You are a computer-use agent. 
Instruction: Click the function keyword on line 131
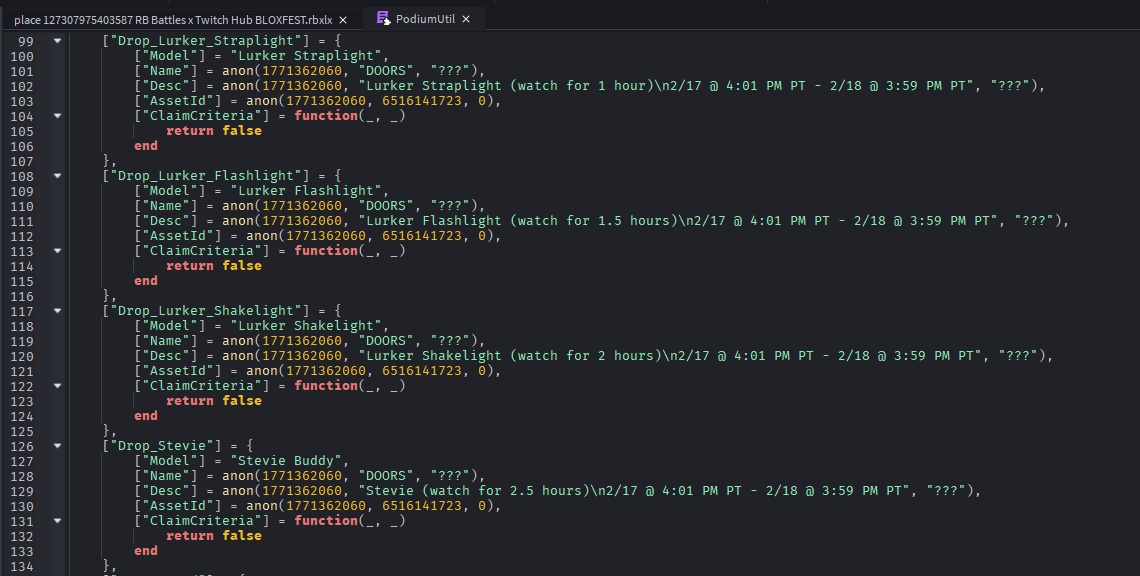coord(326,521)
